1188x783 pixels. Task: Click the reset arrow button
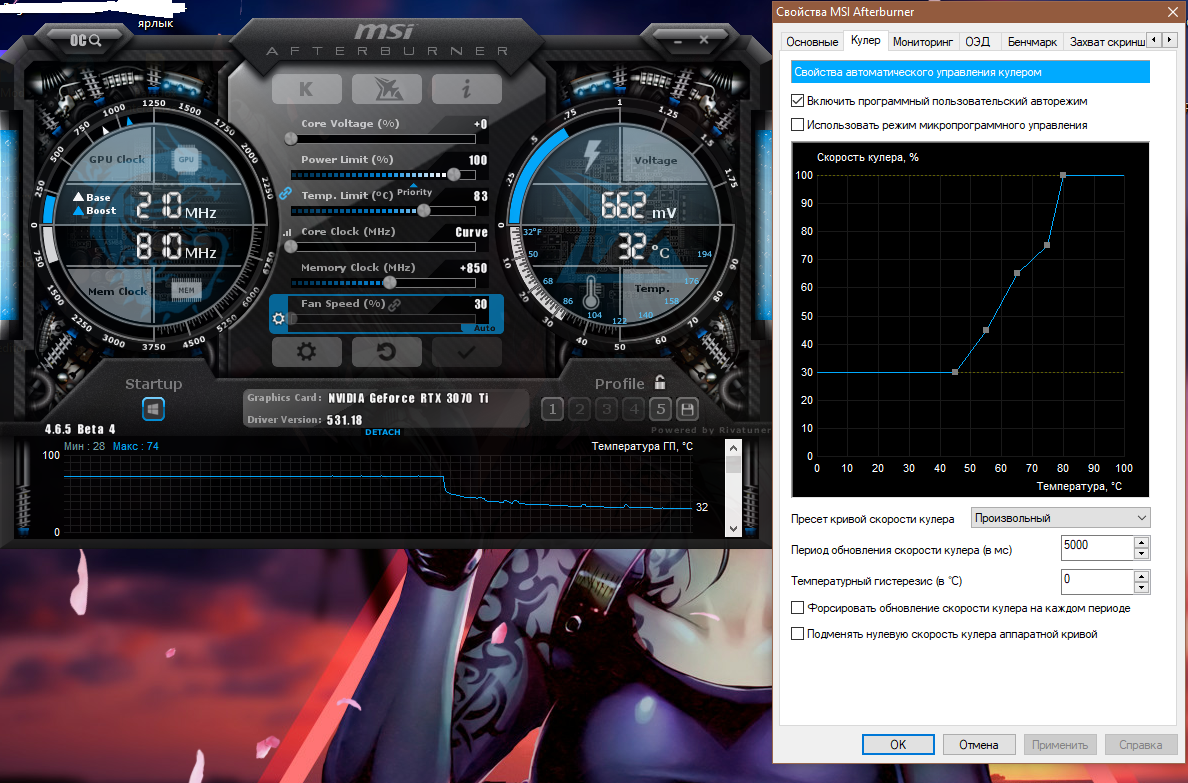point(386,352)
